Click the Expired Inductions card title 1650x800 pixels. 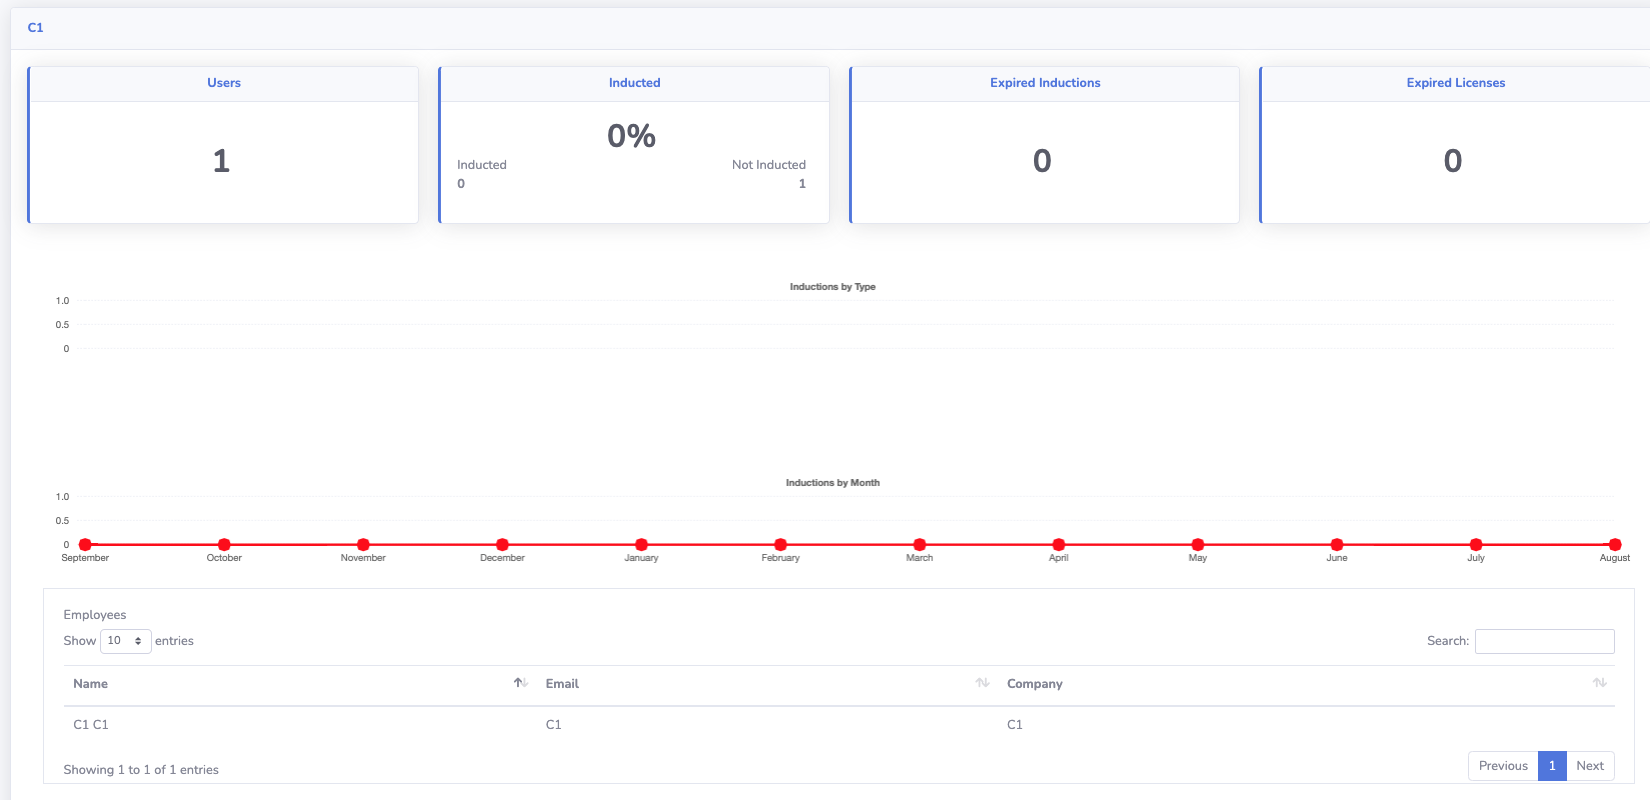tap(1045, 83)
